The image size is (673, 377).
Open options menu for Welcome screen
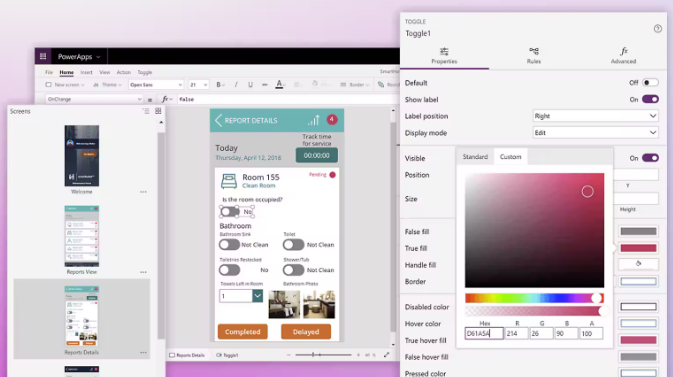pyautogui.click(x=143, y=192)
